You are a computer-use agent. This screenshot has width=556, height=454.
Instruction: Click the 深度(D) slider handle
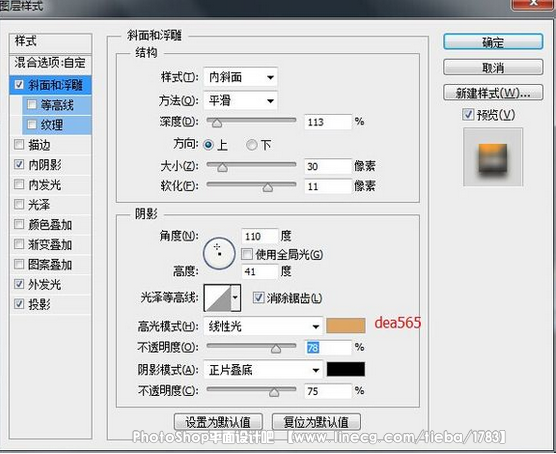coord(217,123)
